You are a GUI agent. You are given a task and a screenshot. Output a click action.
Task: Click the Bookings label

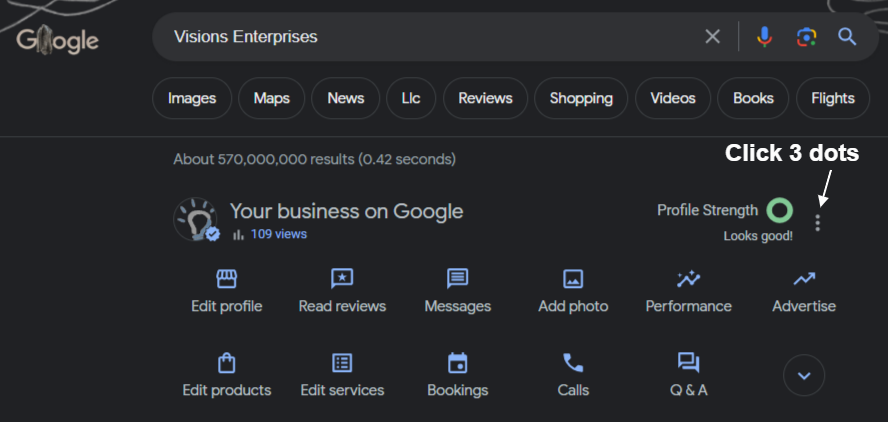[458, 390]
